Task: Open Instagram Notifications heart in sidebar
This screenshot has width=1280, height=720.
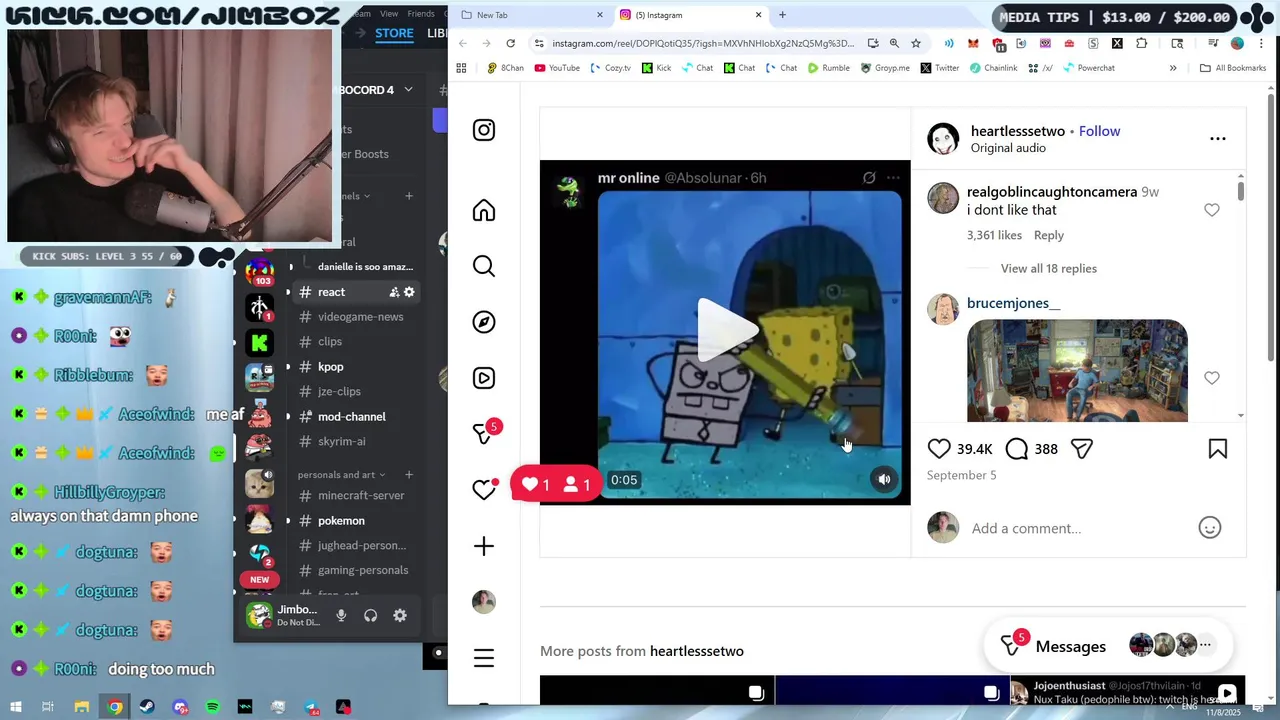Action: pos(484,490)
